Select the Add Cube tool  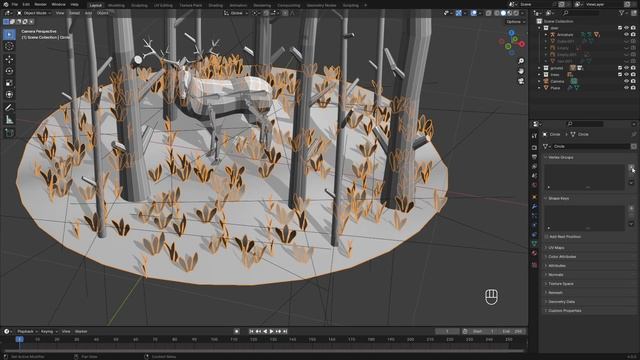pos(9,133)
